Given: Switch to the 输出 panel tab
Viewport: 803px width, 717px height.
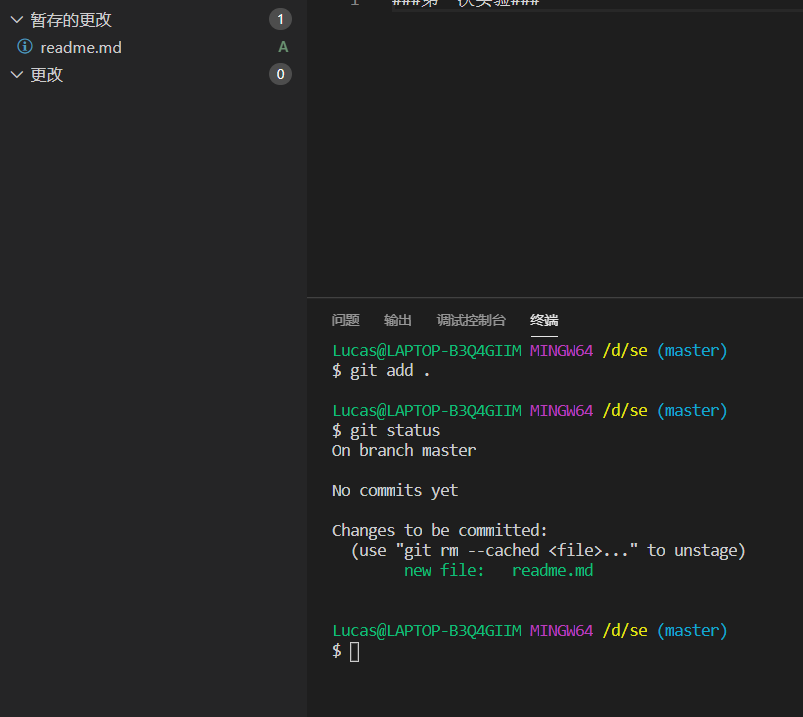Looking at the screenshot, I should (398, 320).
